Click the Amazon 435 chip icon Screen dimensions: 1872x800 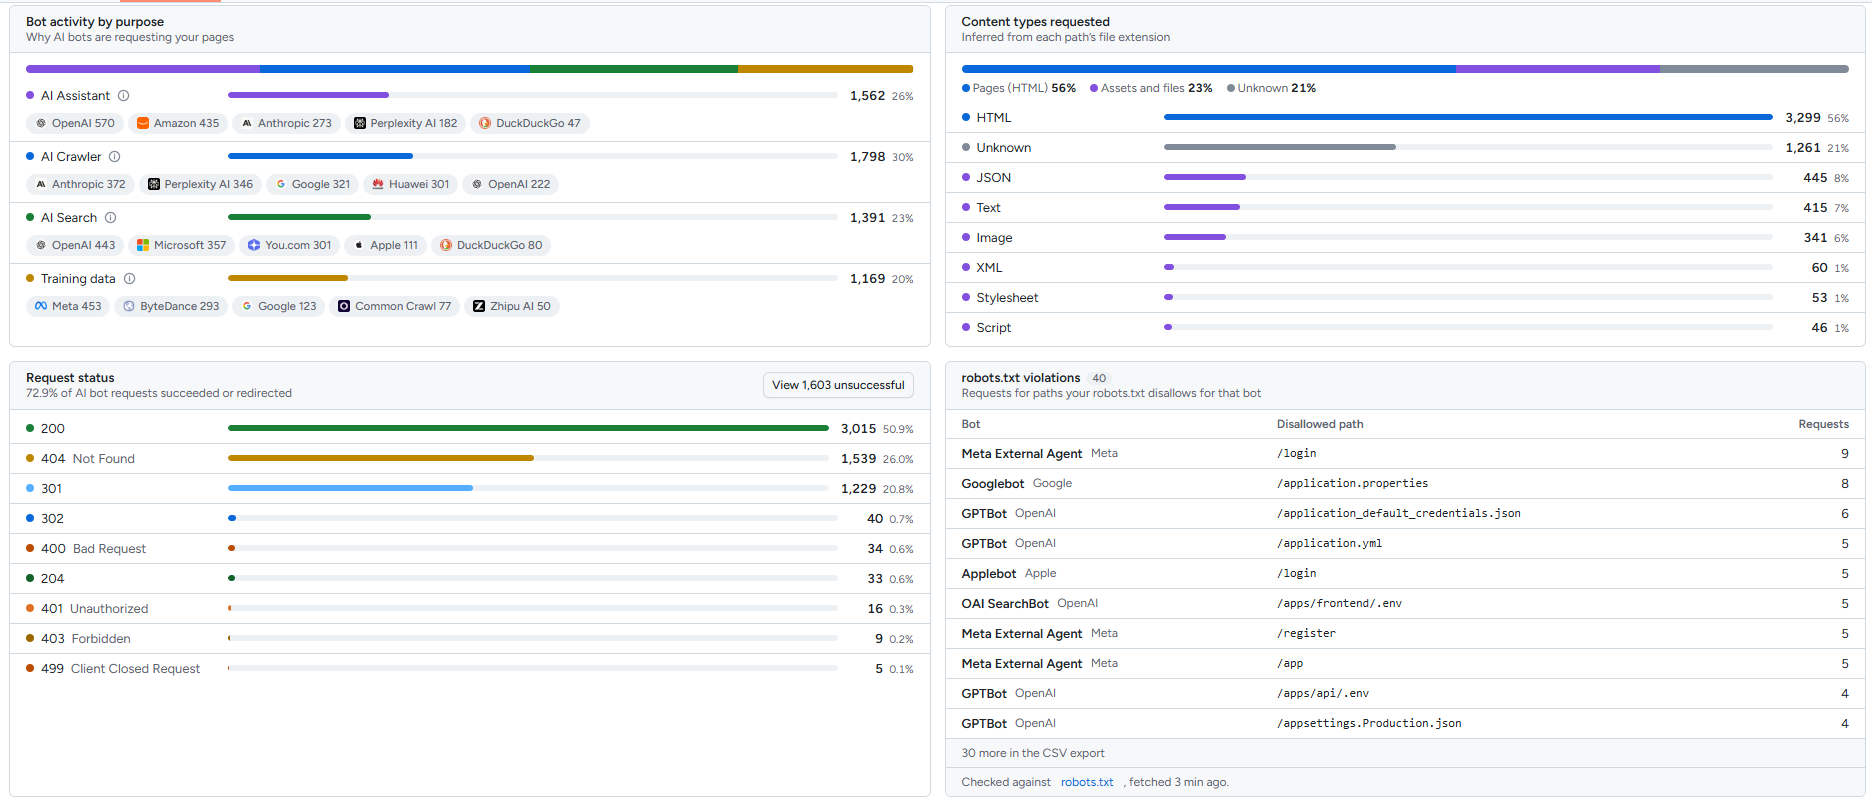143,124
